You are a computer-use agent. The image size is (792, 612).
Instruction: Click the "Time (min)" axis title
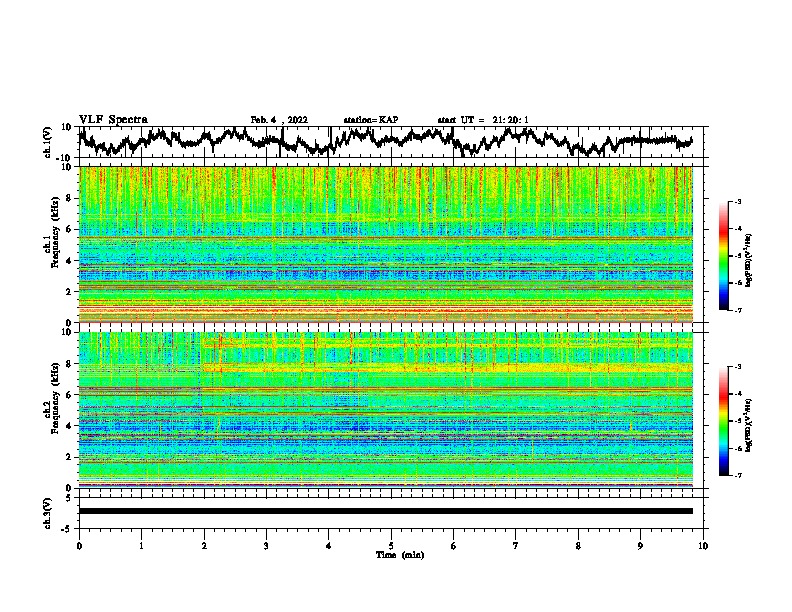(400, 555)
